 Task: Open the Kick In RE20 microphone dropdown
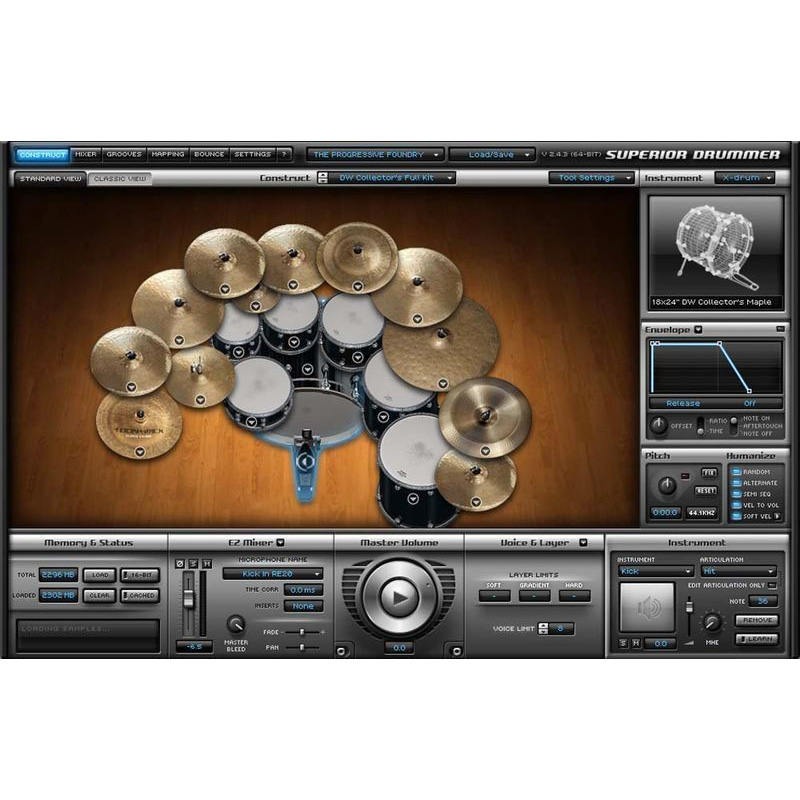273,574
